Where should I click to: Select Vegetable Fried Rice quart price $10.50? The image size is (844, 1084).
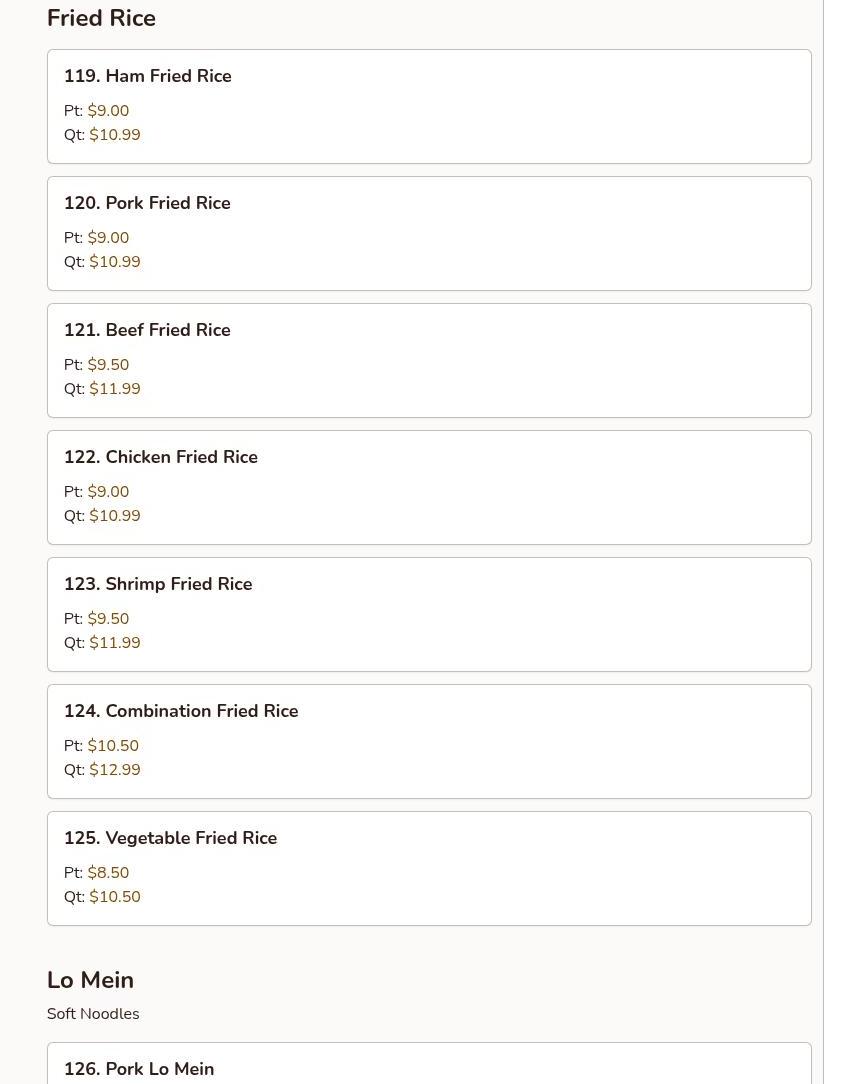115,897
